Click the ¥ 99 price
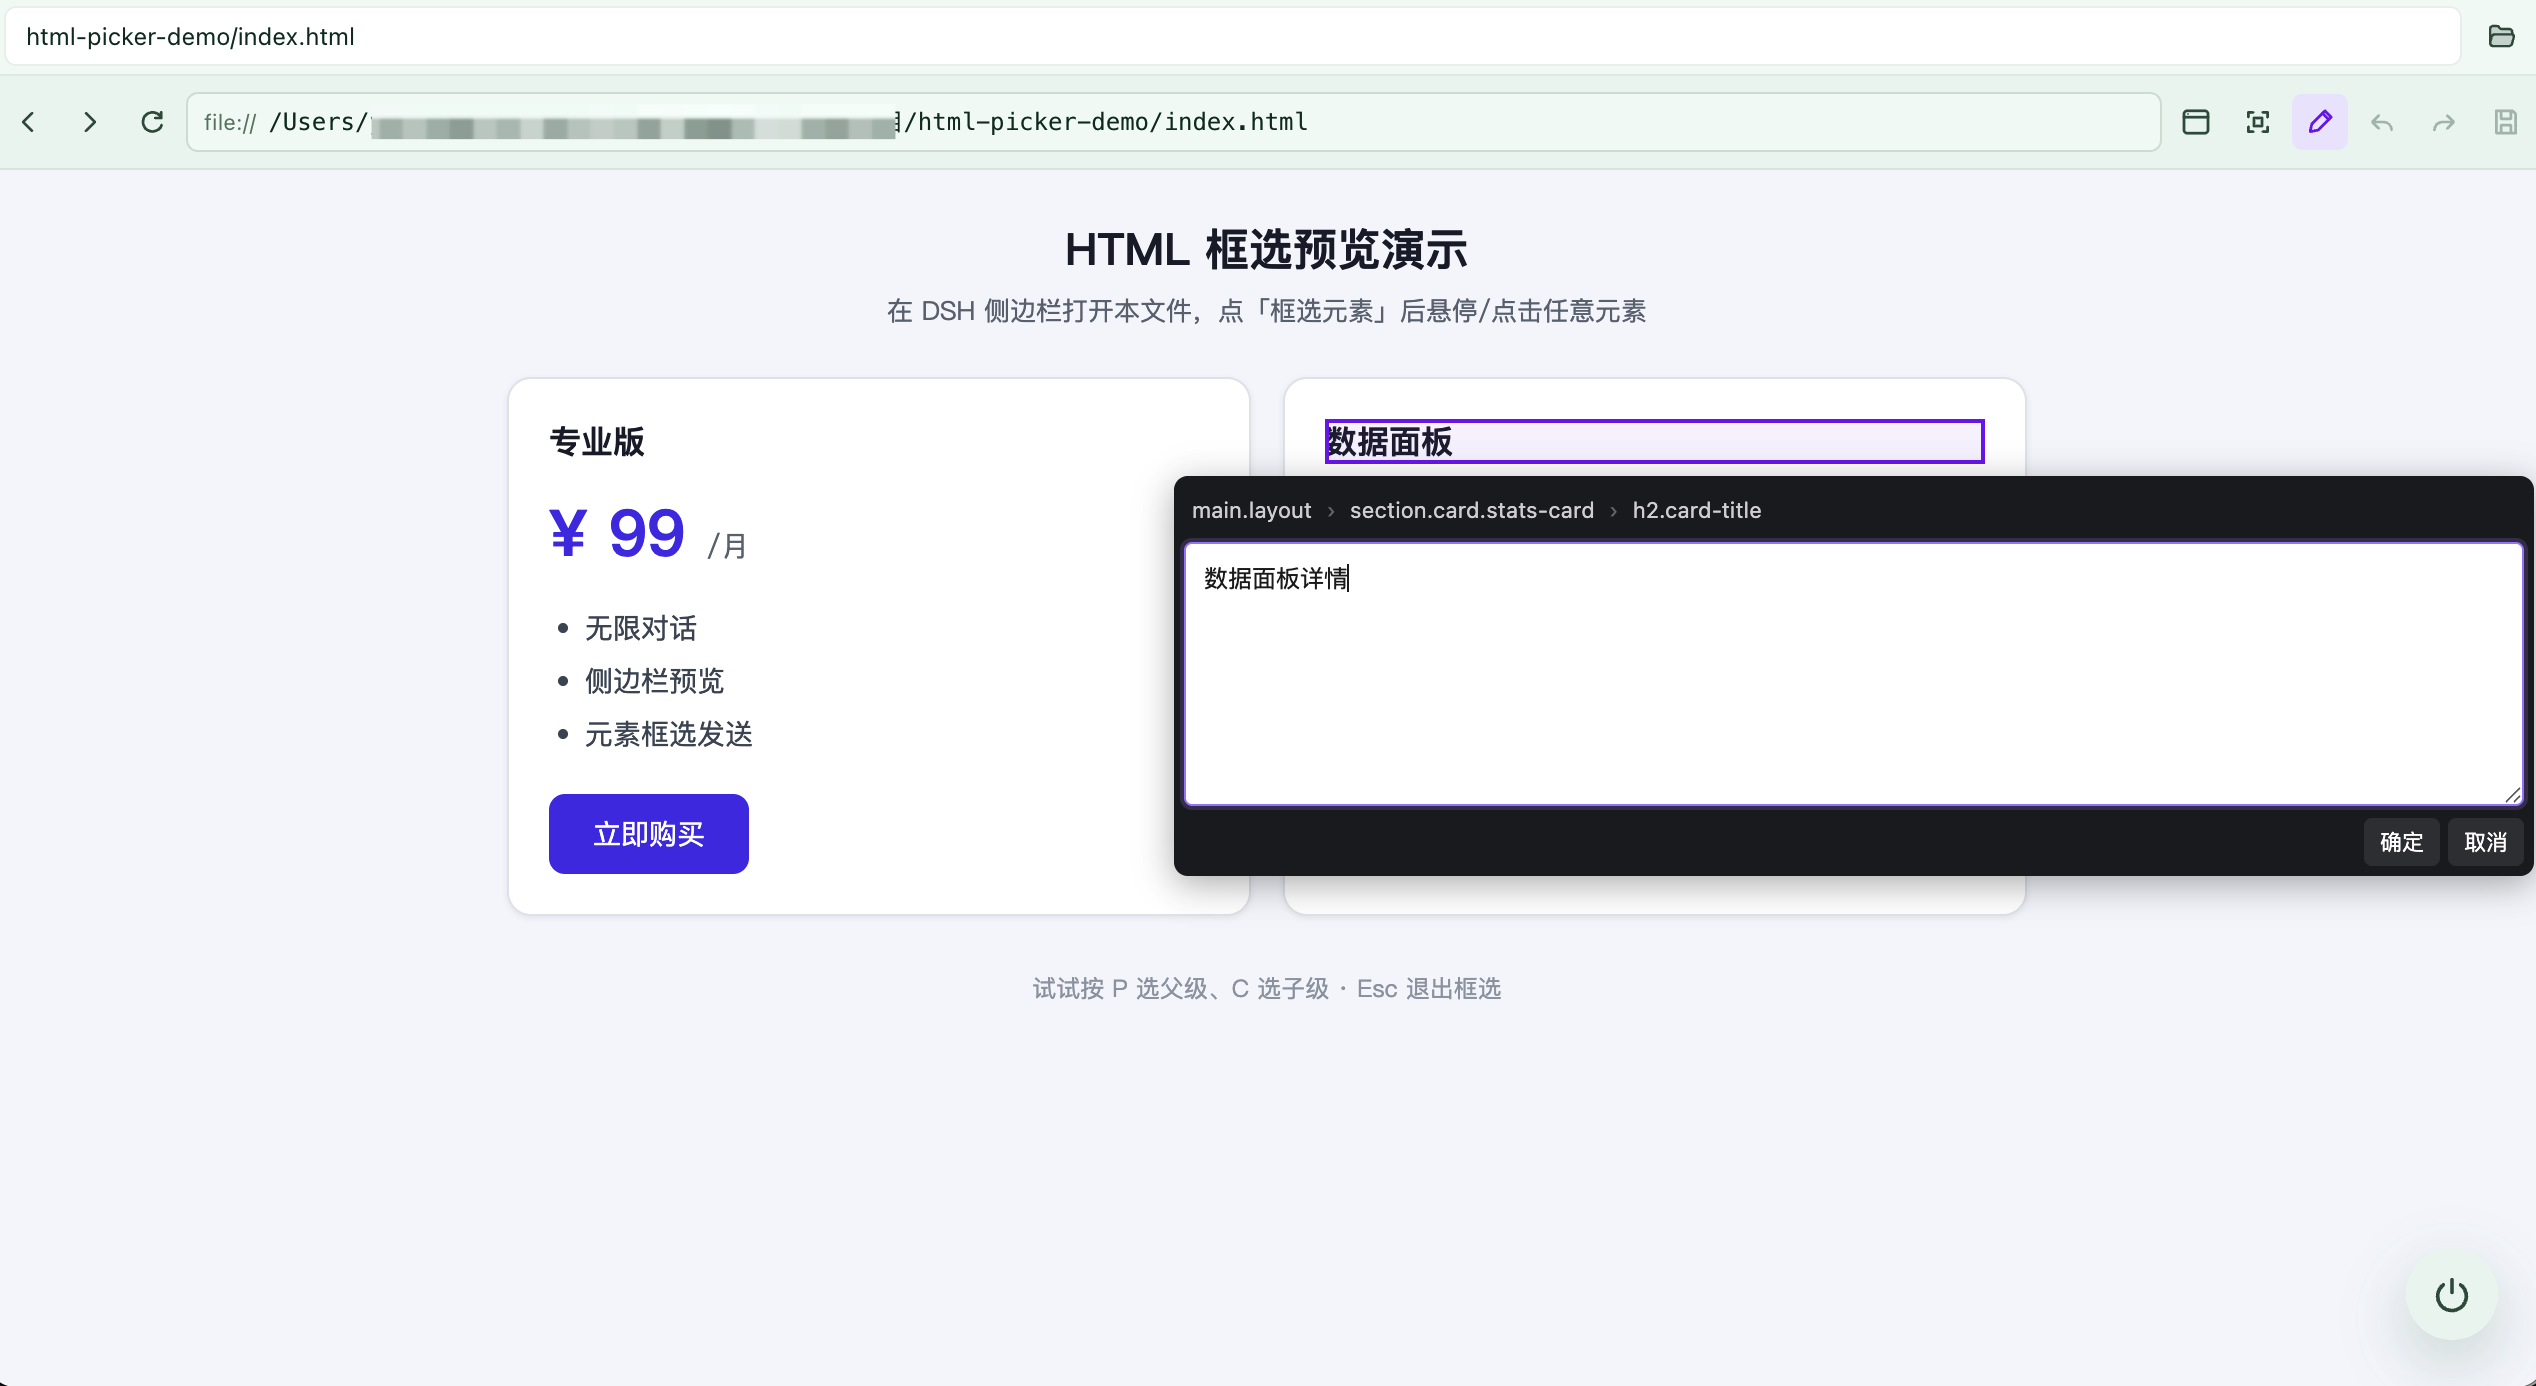Viewport: 2536px width, 1386px height. [617, 533]
